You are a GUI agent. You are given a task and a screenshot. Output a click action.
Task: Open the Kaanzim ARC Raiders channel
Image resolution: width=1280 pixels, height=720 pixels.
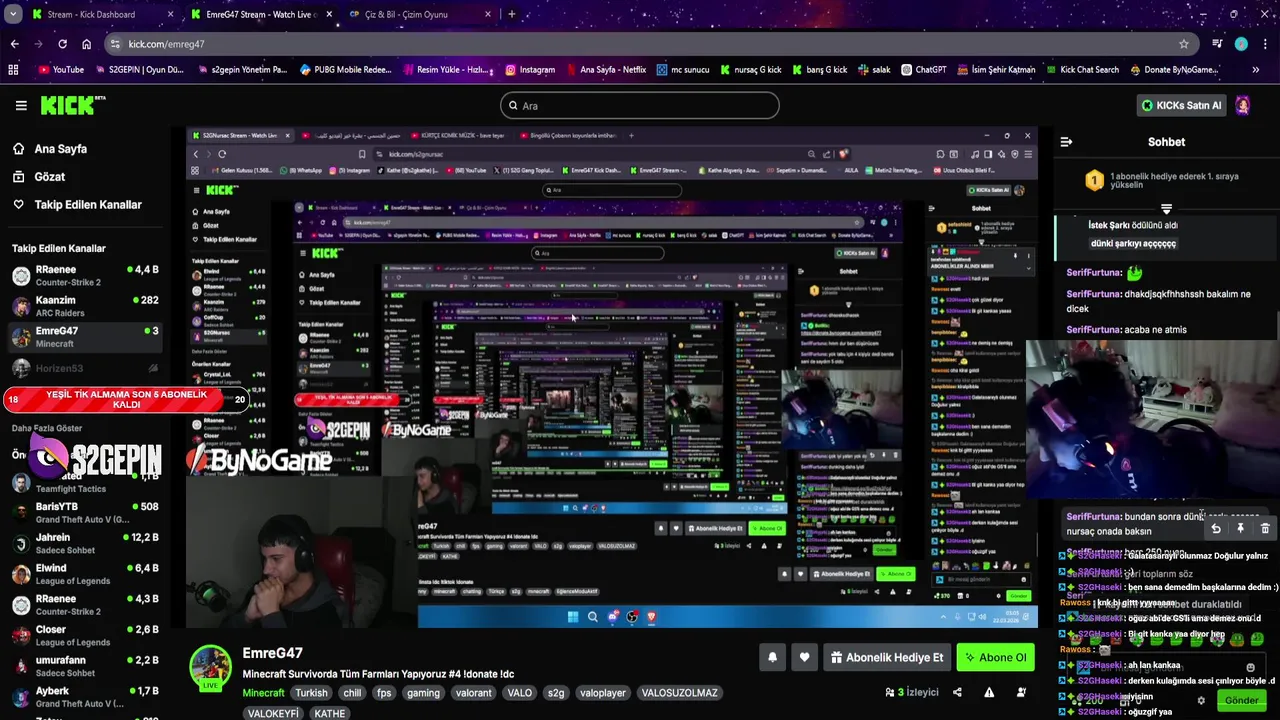point(85,306)
